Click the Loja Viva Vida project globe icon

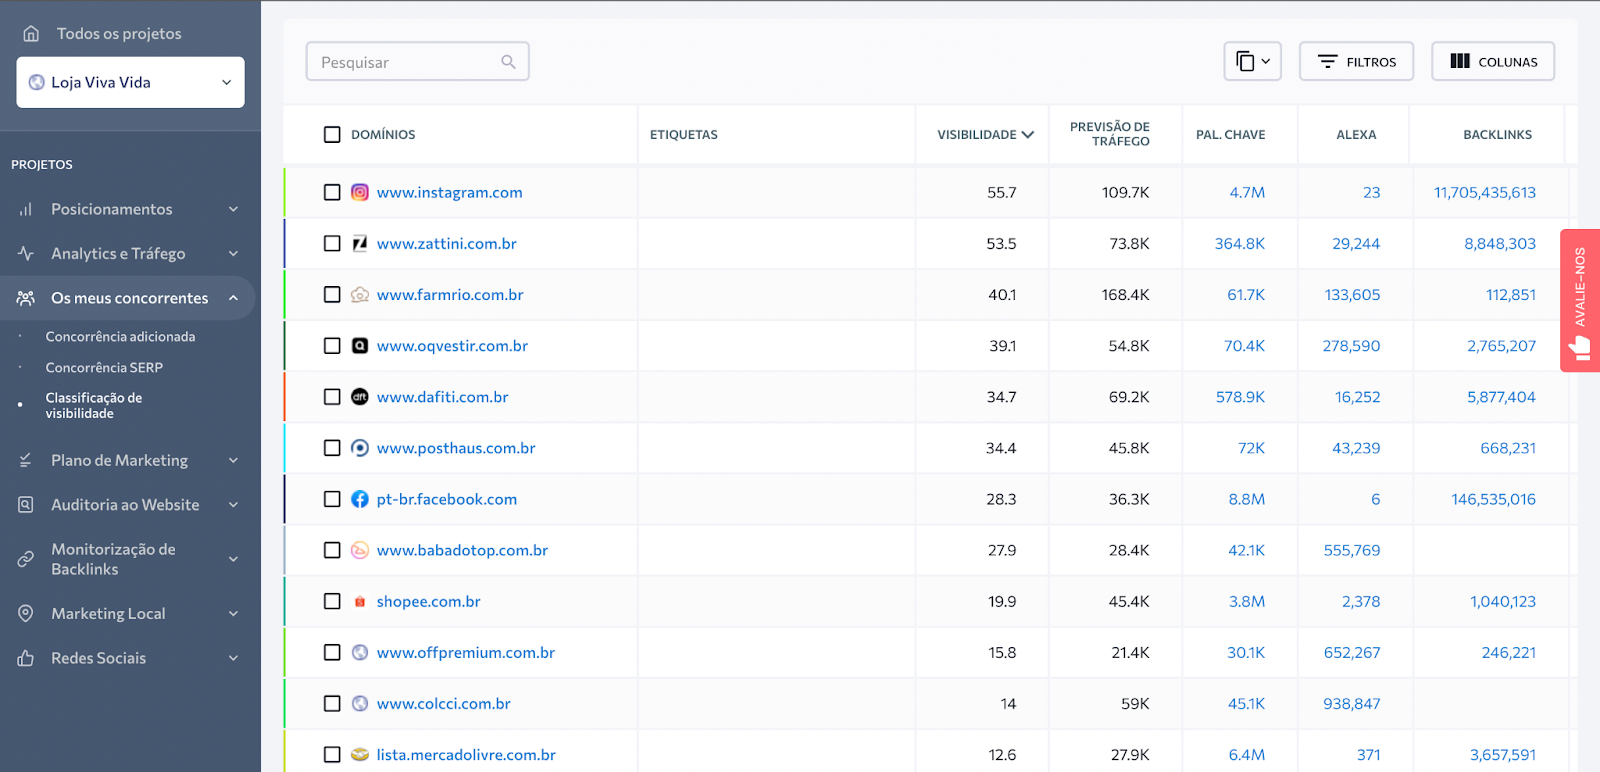coord(37,82)
